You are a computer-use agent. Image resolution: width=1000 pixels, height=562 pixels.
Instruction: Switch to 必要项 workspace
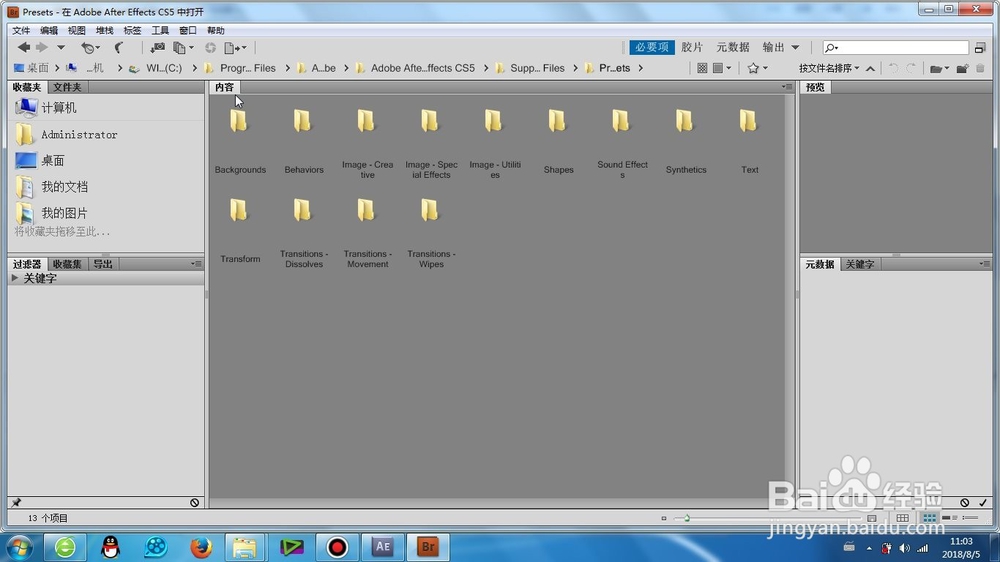[x=652, y=47]
